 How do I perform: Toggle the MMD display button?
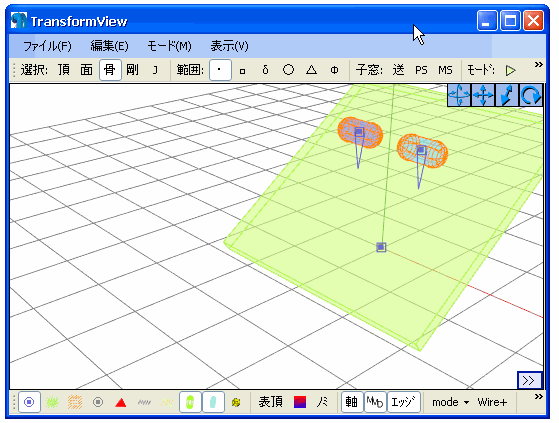click(x=375, y=402)
